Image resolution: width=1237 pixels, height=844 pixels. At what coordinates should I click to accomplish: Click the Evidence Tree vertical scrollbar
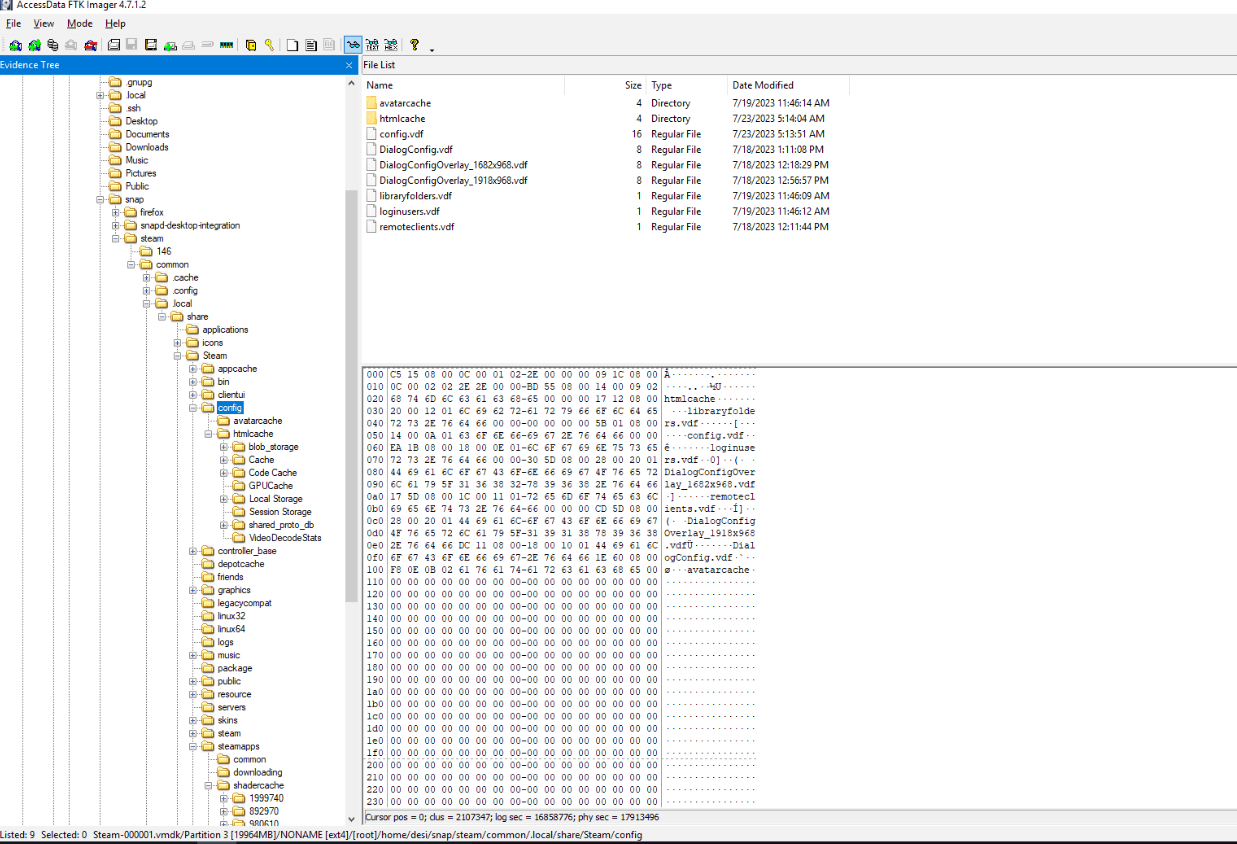(351, 395)
